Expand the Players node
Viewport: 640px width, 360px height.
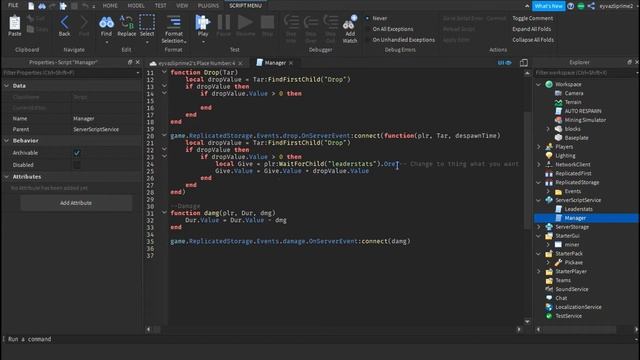click(538, 147)
